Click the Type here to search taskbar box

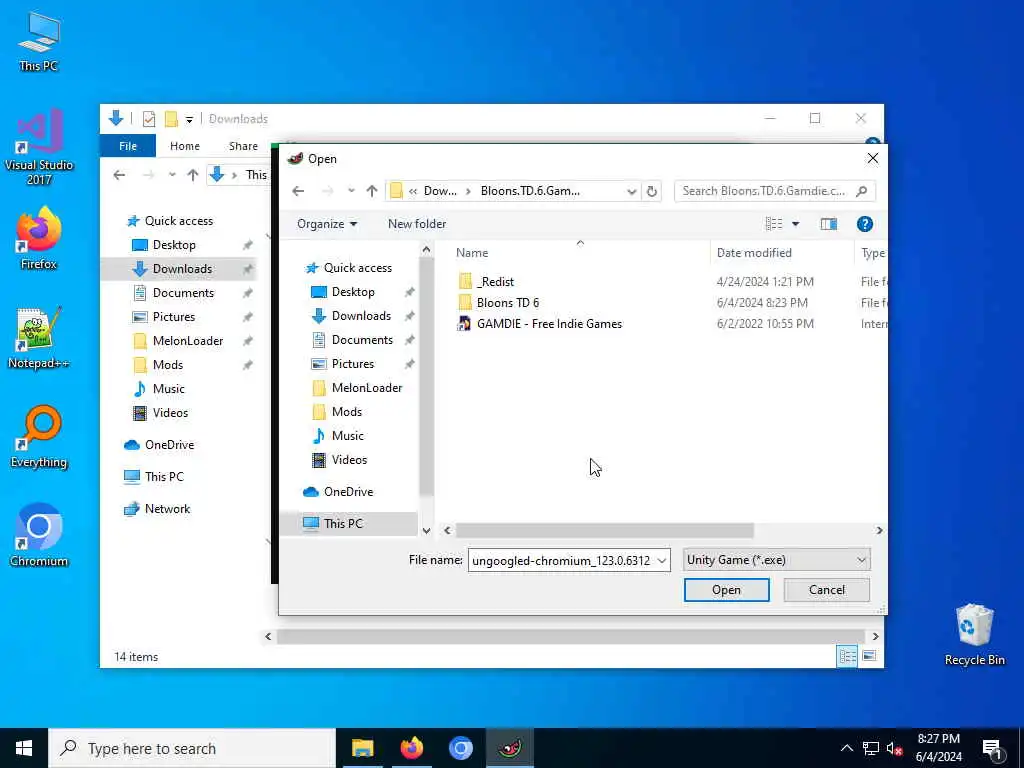192,748
